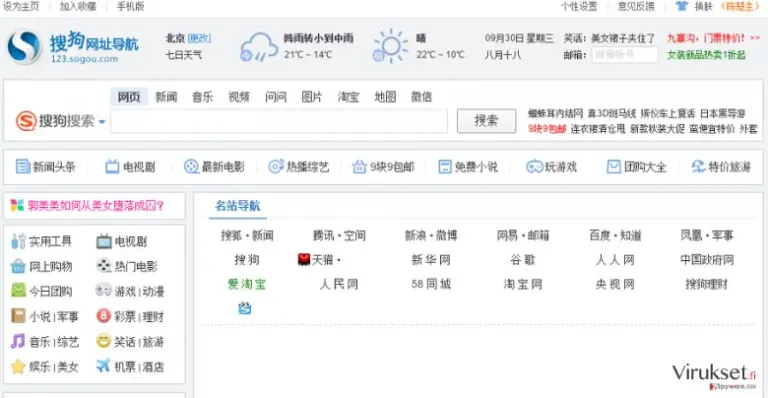Select the 音乐 search tab
Viewport: 768px width, 398px height.
click(202, 97)
